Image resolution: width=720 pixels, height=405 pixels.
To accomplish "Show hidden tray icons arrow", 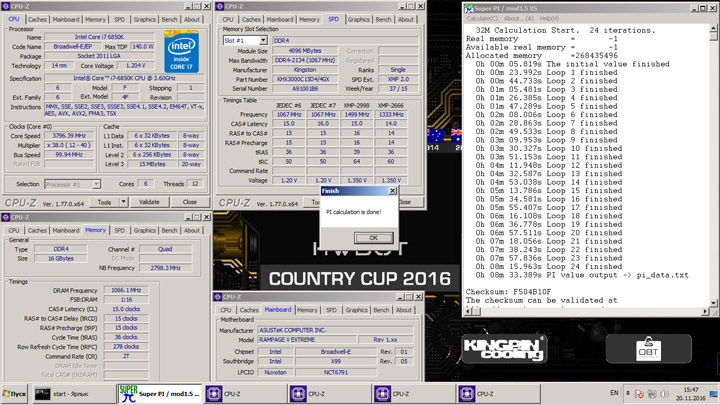I will coord(628,394).
